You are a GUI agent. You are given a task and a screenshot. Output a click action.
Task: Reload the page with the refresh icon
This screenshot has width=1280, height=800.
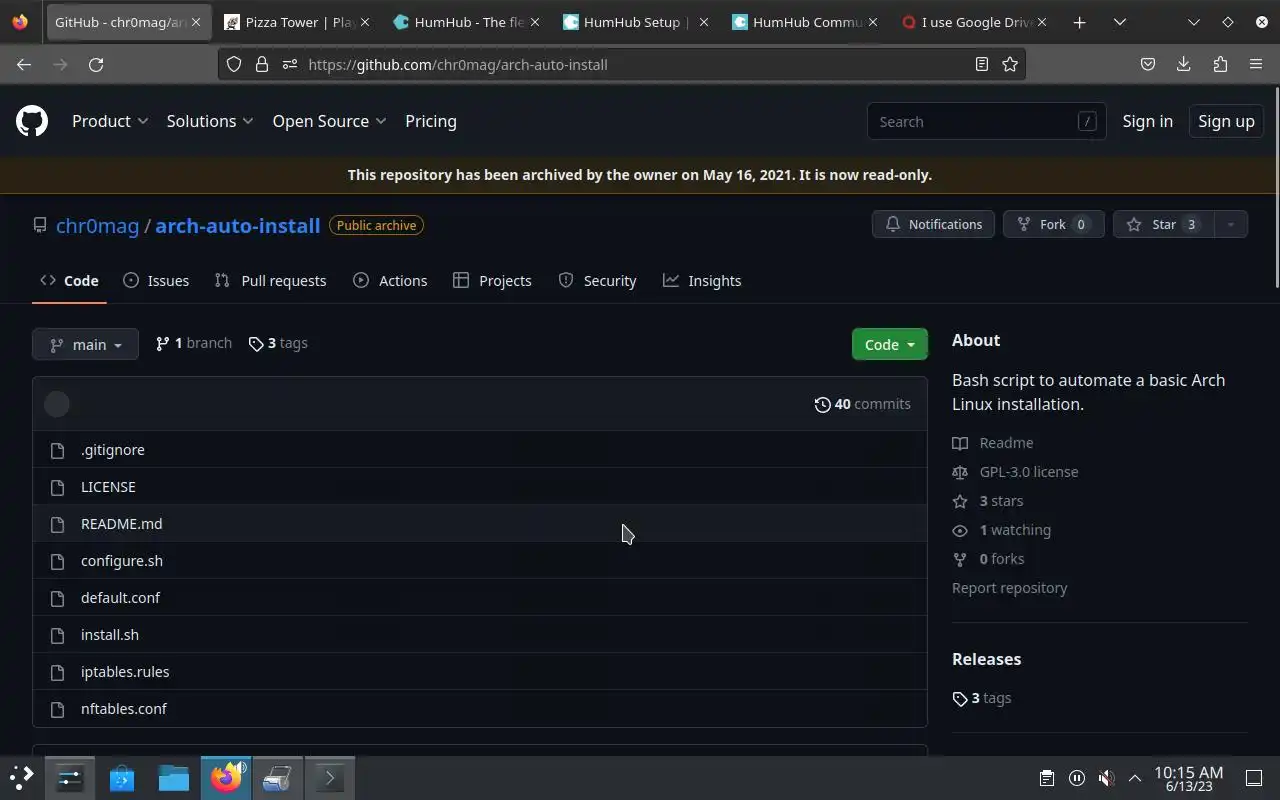tap(96, 64)
